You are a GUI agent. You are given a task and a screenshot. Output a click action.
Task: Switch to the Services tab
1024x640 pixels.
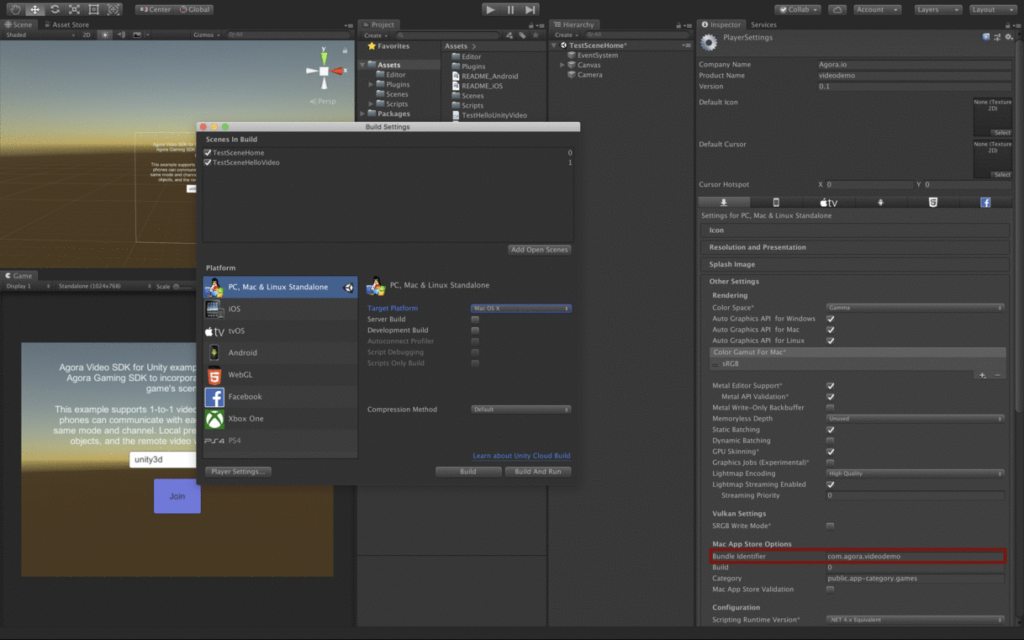coord(763,25)
